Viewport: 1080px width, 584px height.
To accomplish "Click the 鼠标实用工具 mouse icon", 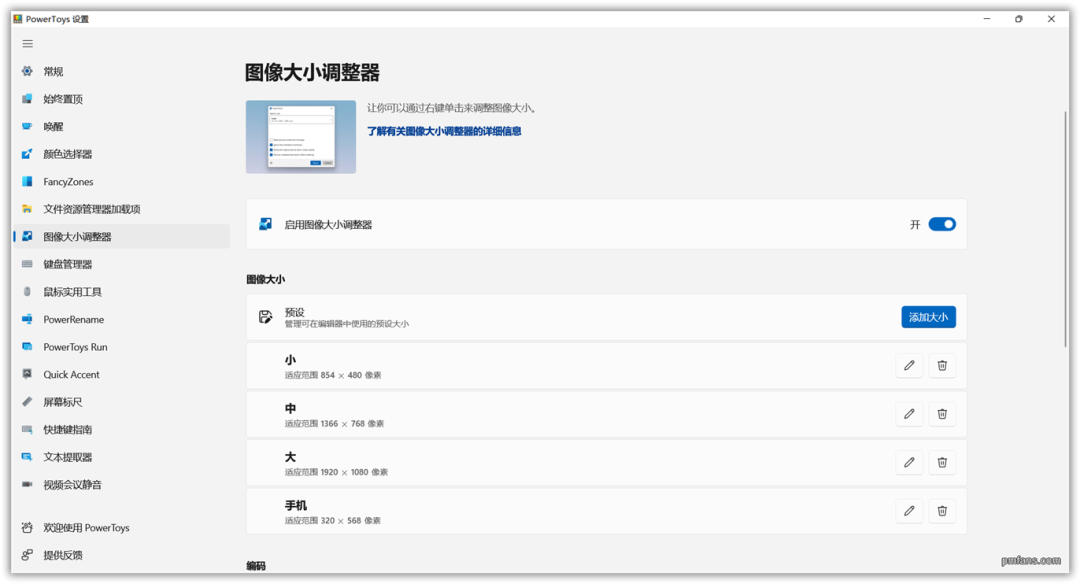I will pos(27,291).
